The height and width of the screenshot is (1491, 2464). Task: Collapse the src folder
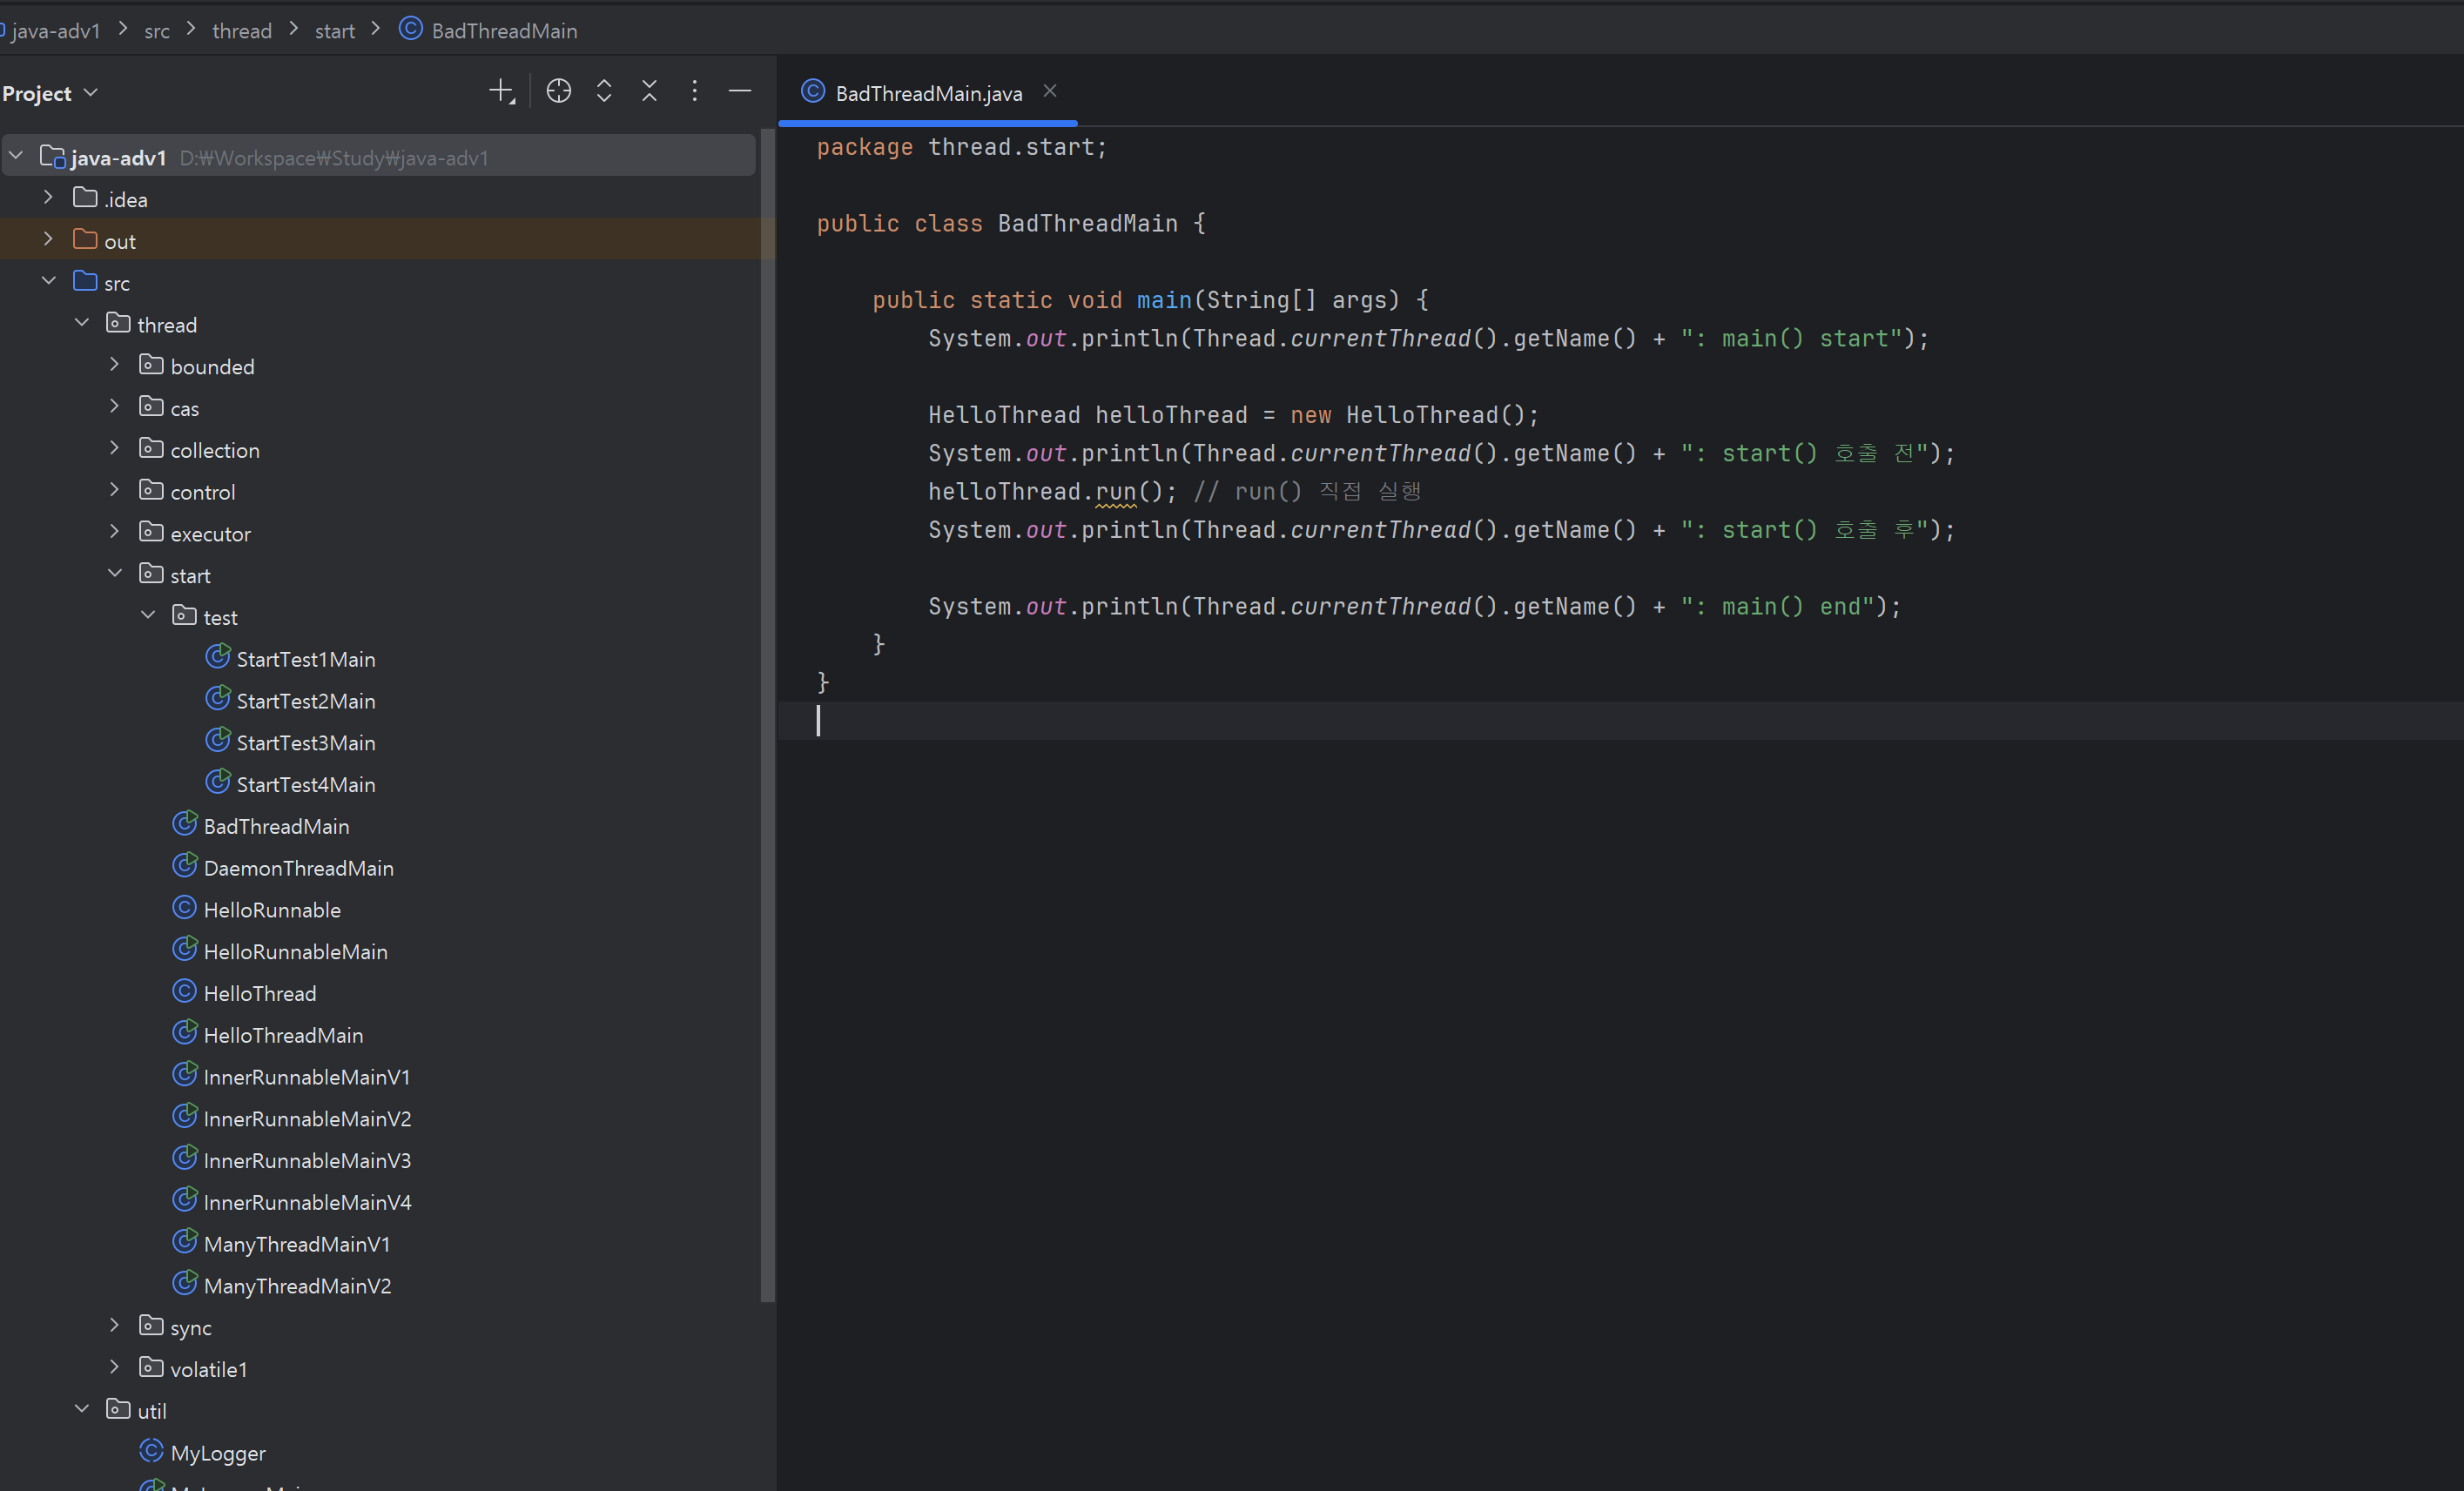[48, 281]
